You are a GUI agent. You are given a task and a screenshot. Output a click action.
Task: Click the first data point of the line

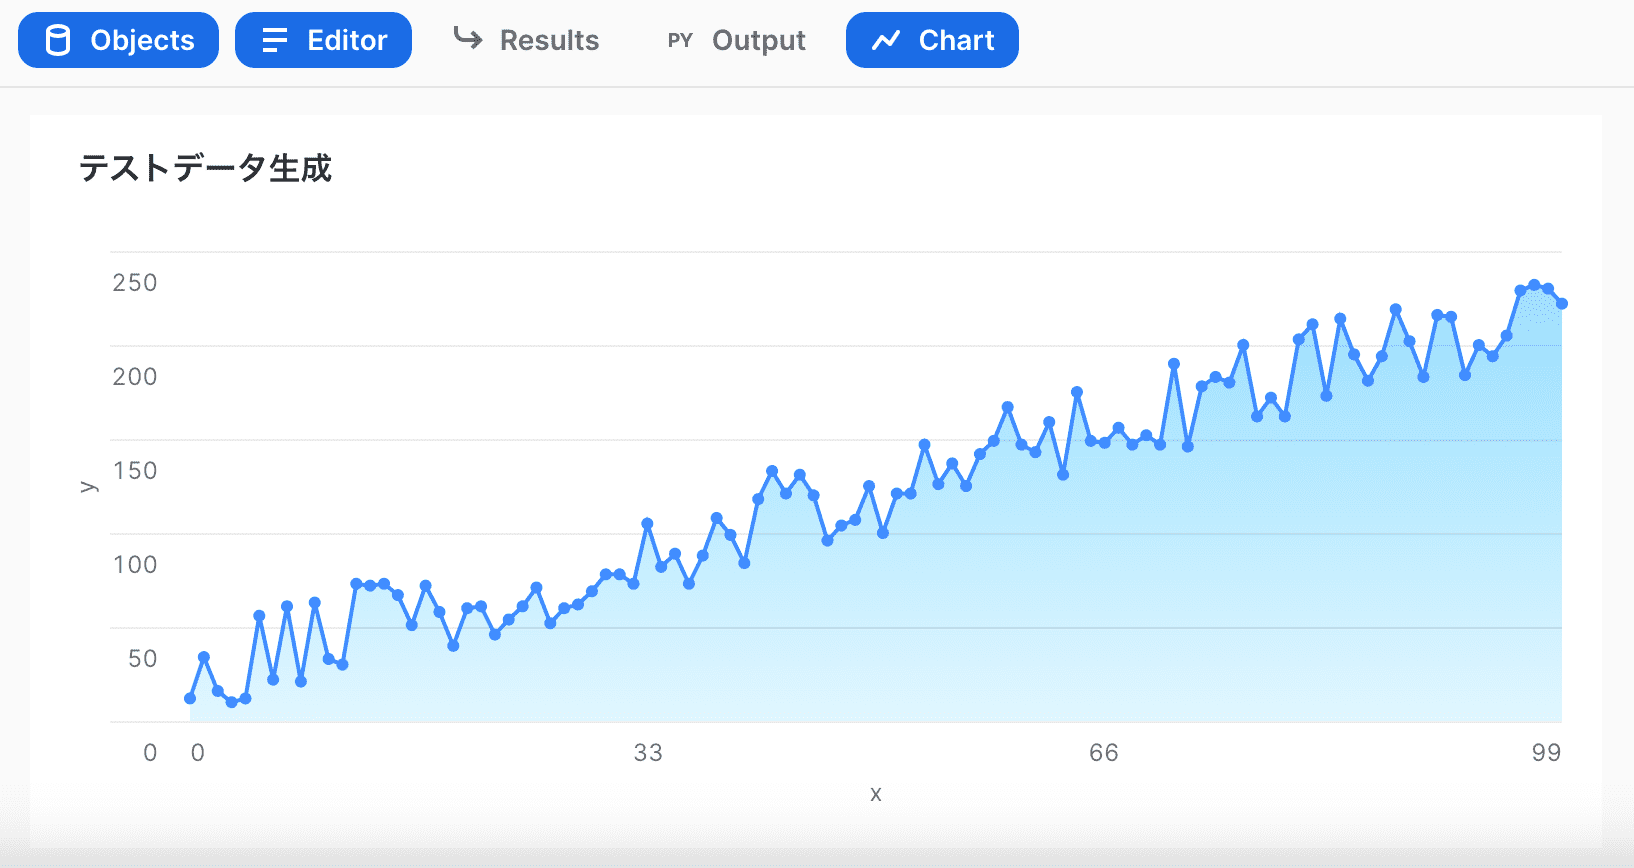[x=190, y=698]
